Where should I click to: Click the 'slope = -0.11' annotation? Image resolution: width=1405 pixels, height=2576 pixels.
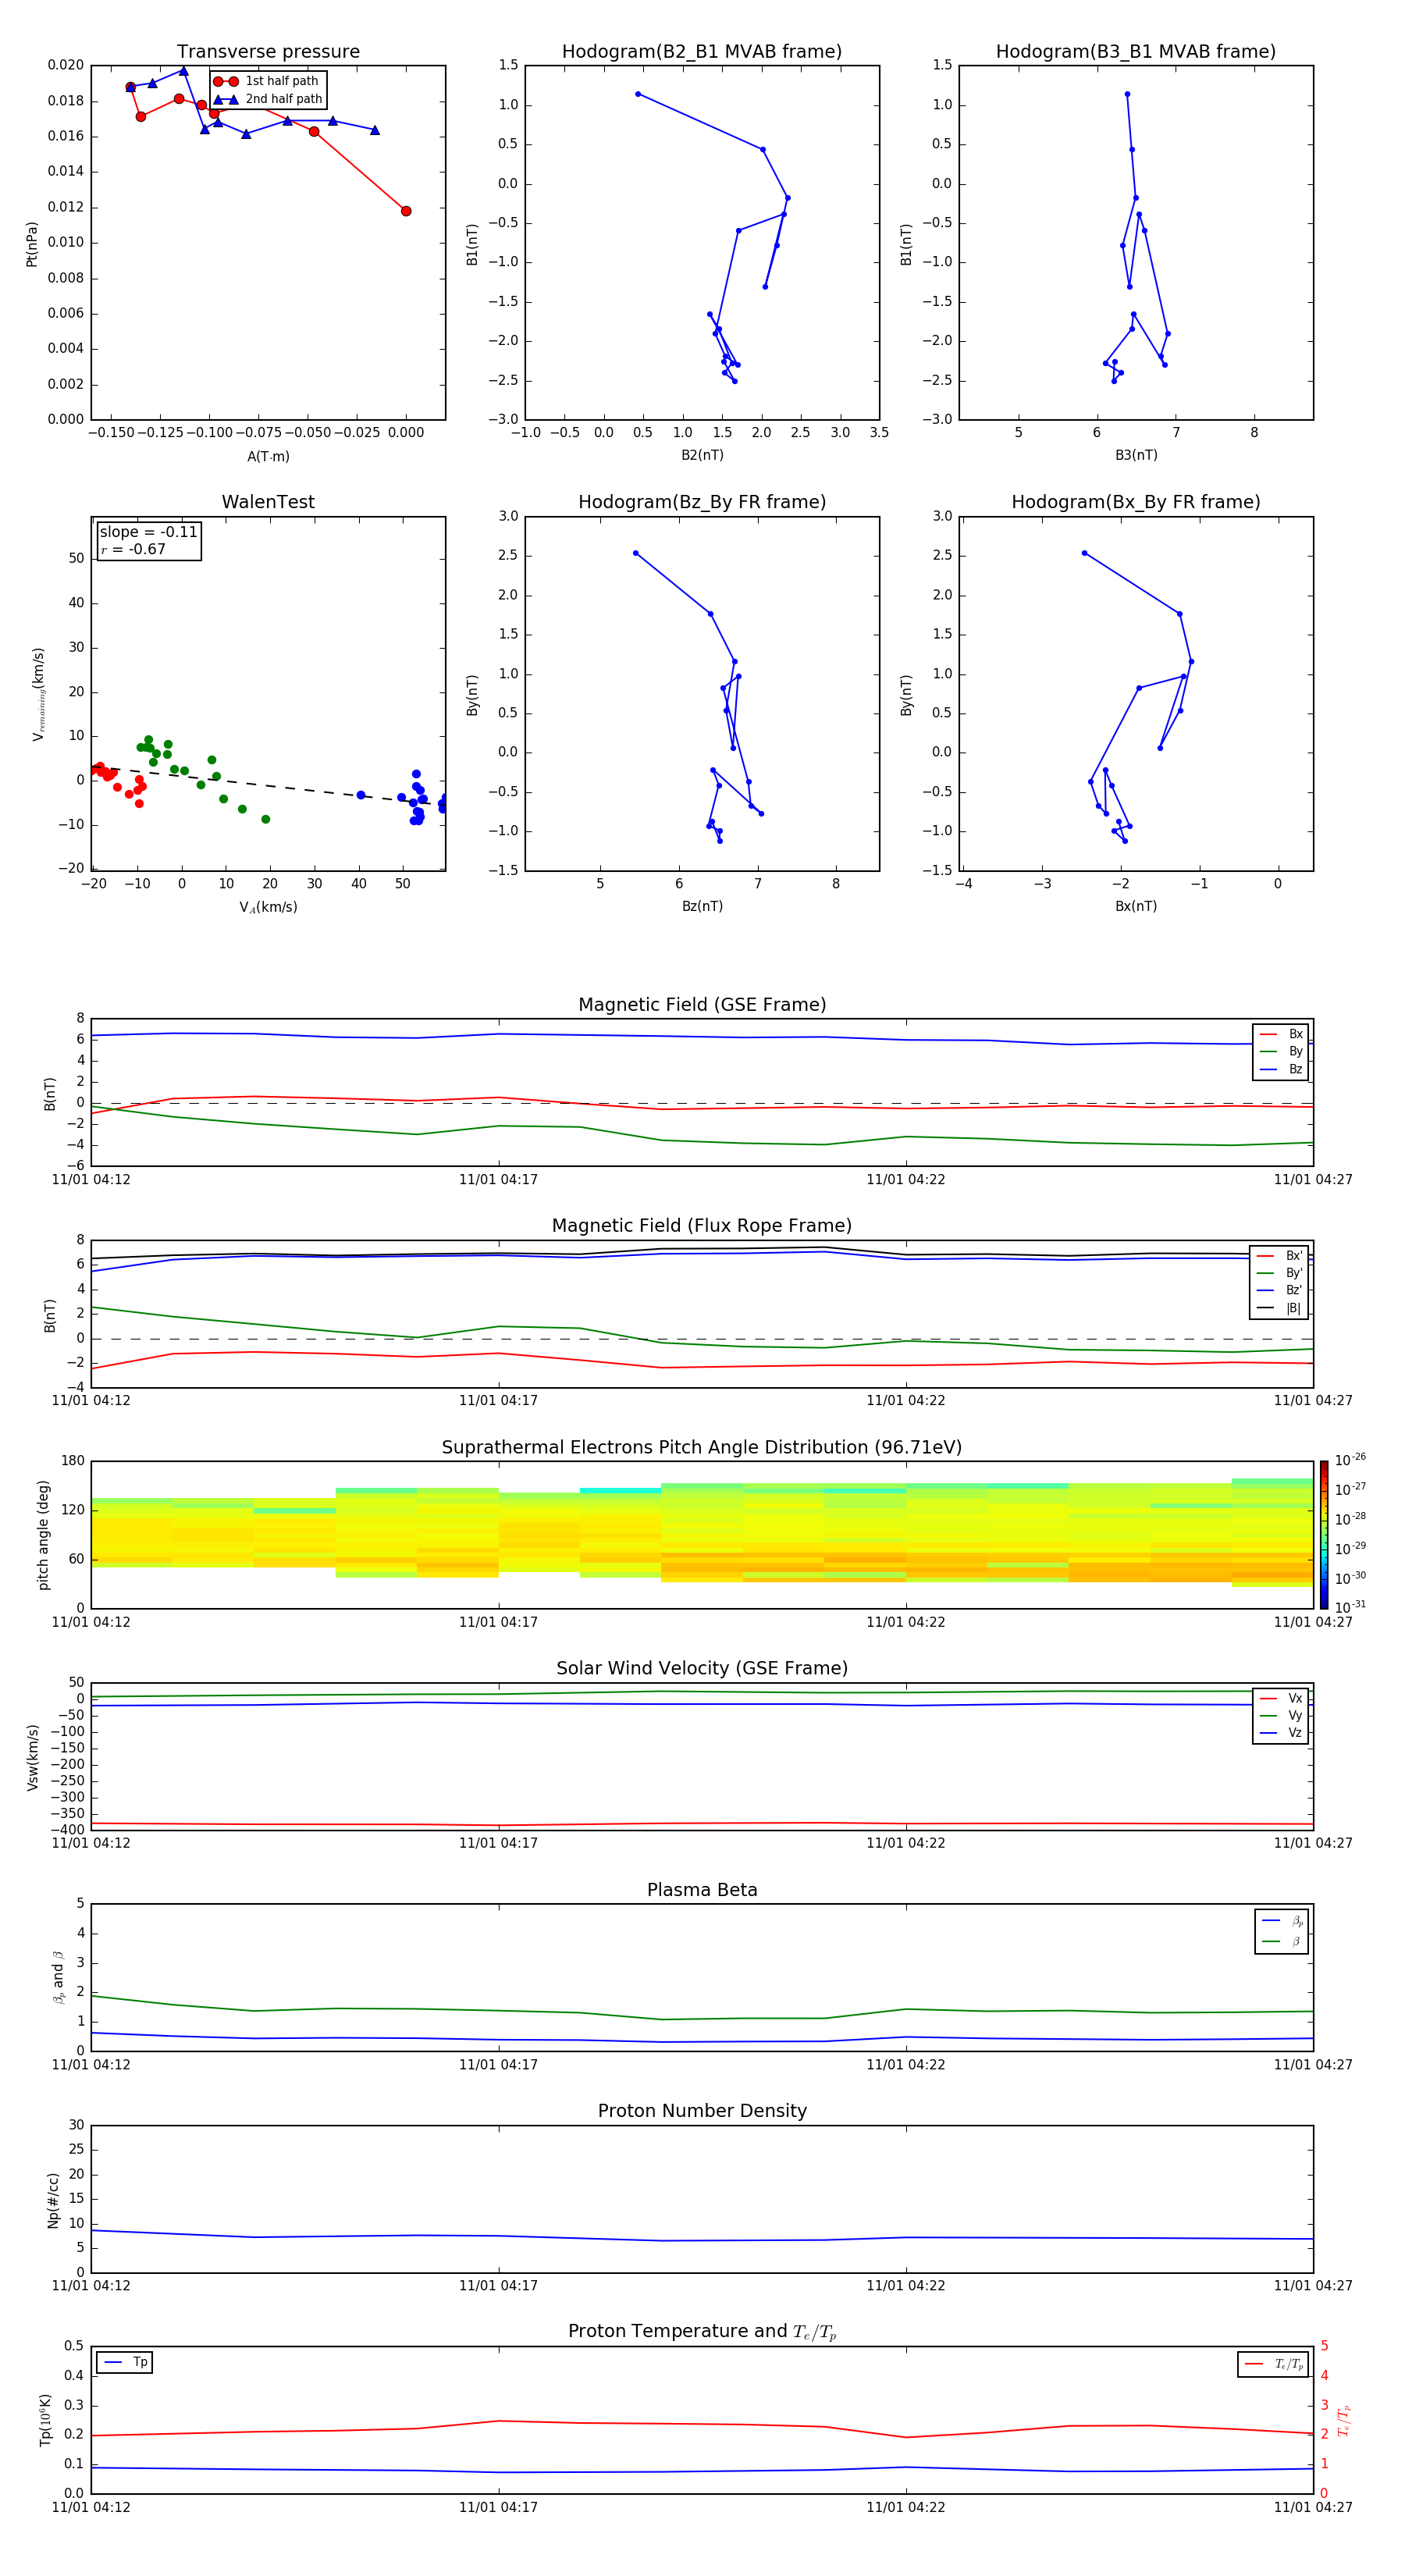148,532
